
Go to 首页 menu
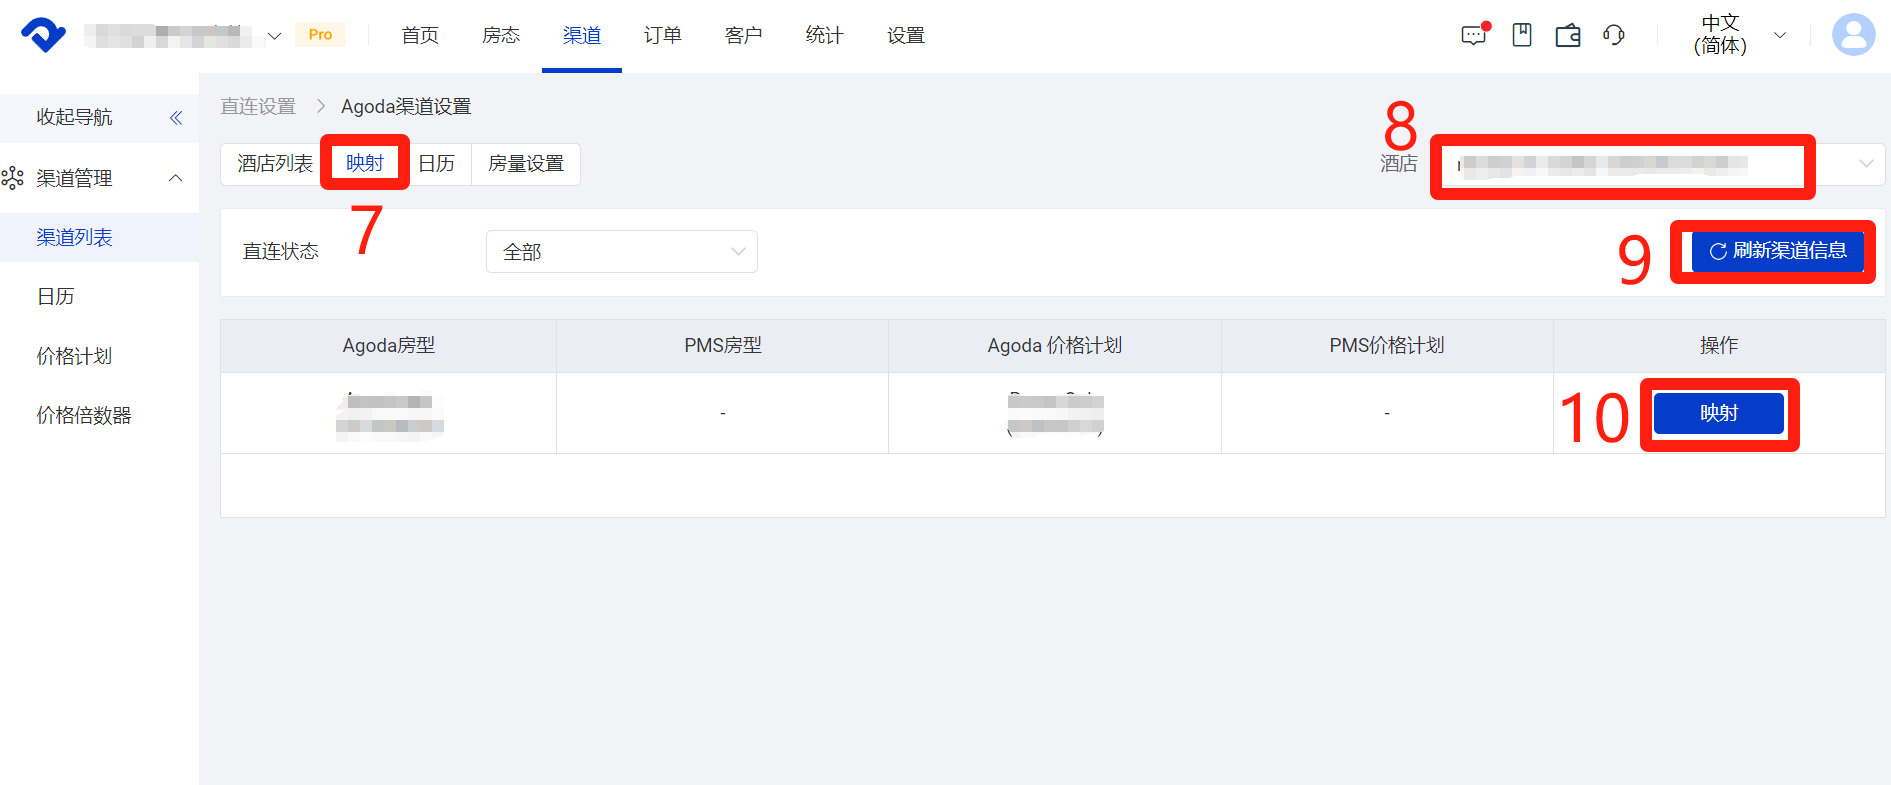point(420,36)
